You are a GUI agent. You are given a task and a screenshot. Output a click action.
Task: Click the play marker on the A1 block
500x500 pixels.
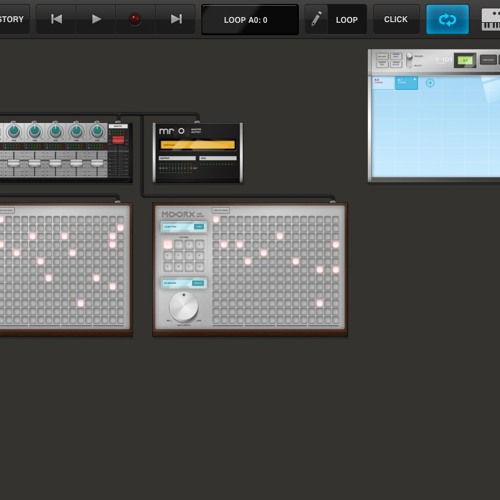[415, 79]
